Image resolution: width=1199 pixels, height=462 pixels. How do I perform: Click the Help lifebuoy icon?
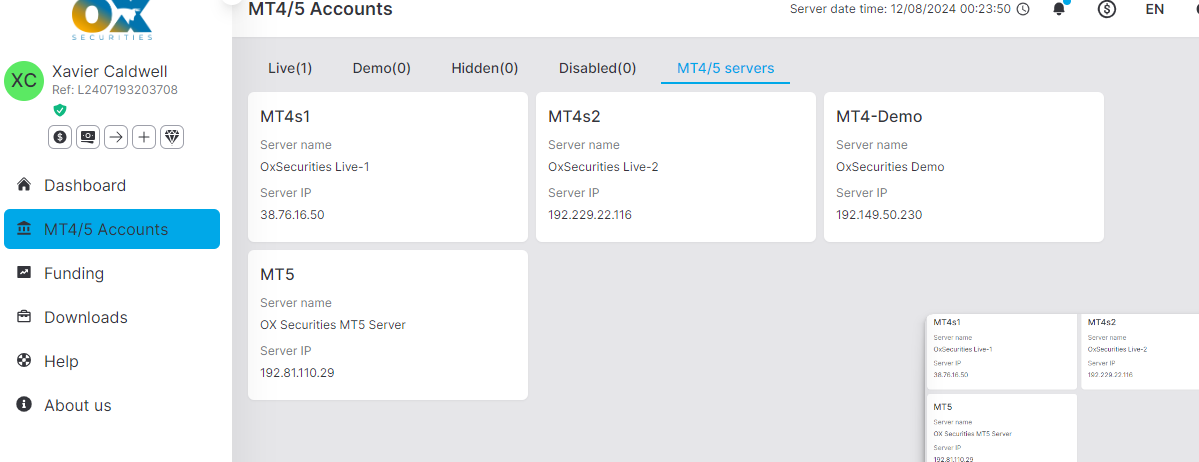24,360
